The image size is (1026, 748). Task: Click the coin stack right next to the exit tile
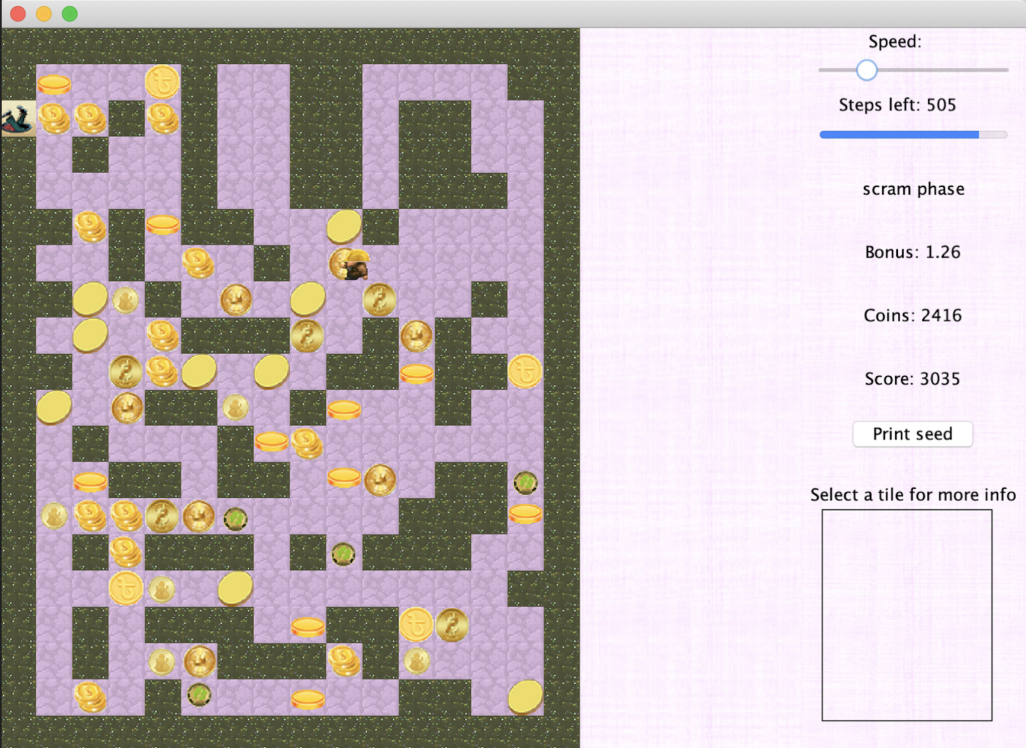tap(54, 119)
